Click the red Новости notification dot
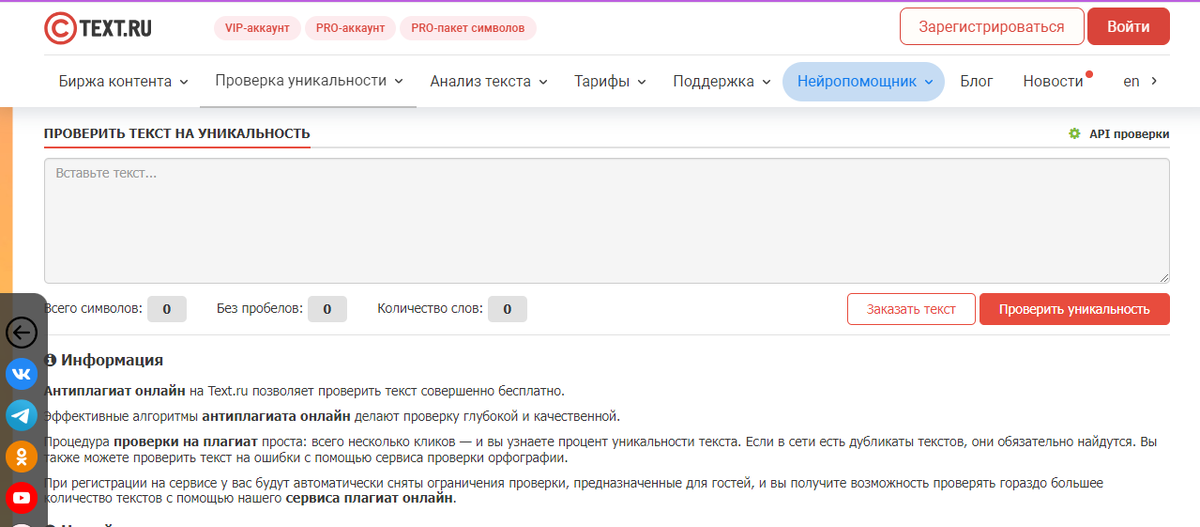Image resolution: width=1200 pixels, height=527 pixels. click(x=1089, y=74)
